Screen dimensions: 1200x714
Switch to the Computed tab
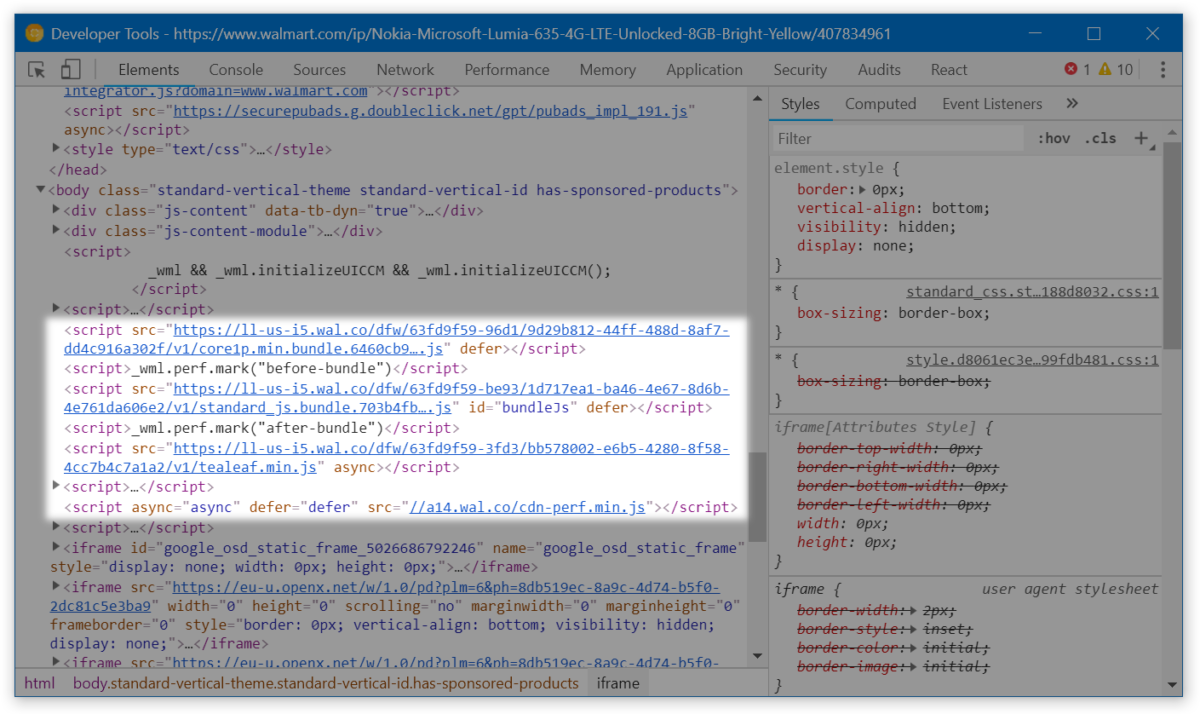[x=880, y=103]
